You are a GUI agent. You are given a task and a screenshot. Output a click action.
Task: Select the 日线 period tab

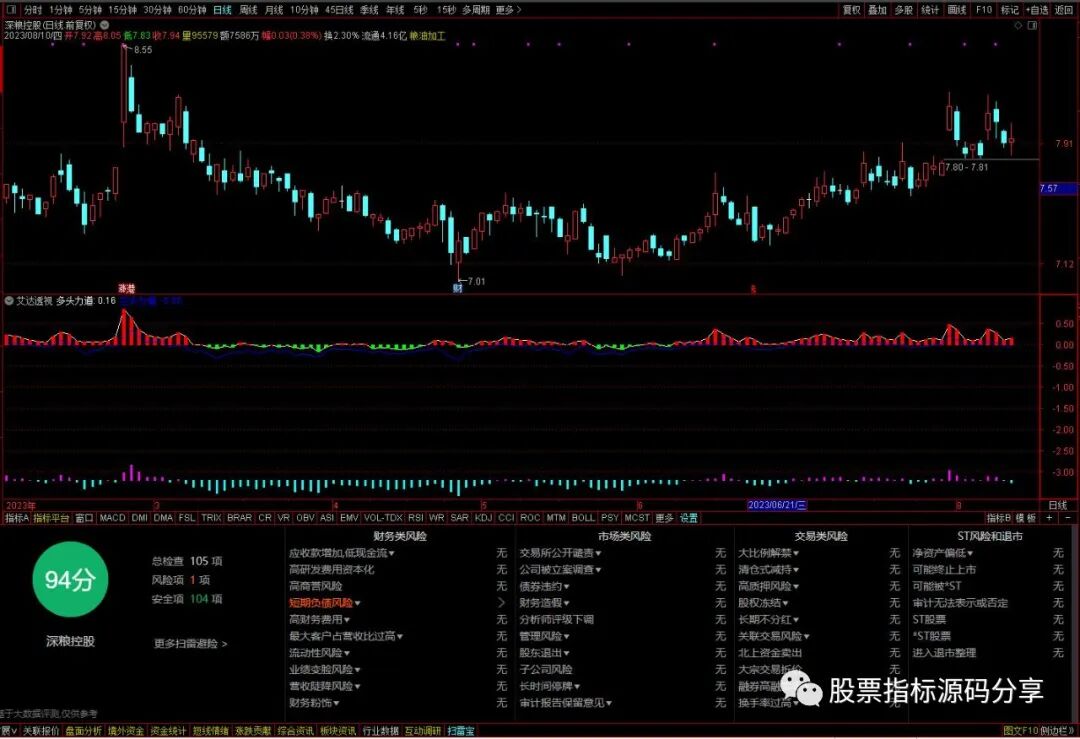(222, 10)
